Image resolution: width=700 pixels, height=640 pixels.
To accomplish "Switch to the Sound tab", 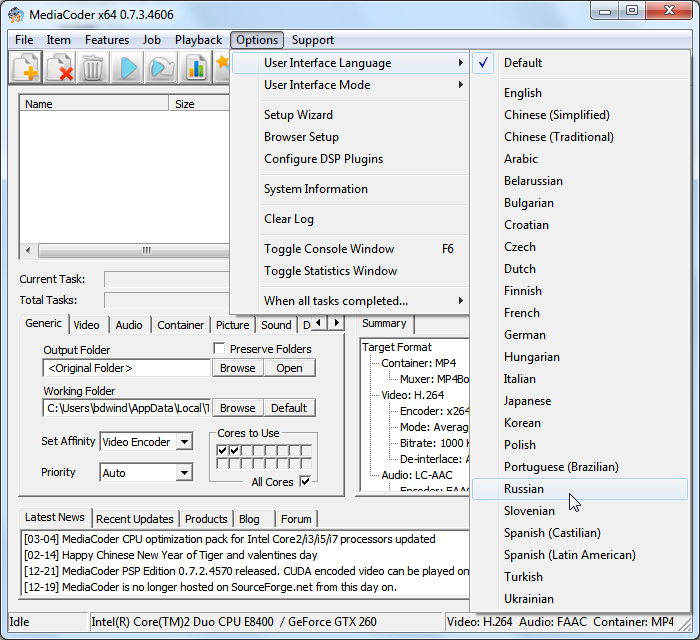I will [276, 325].
